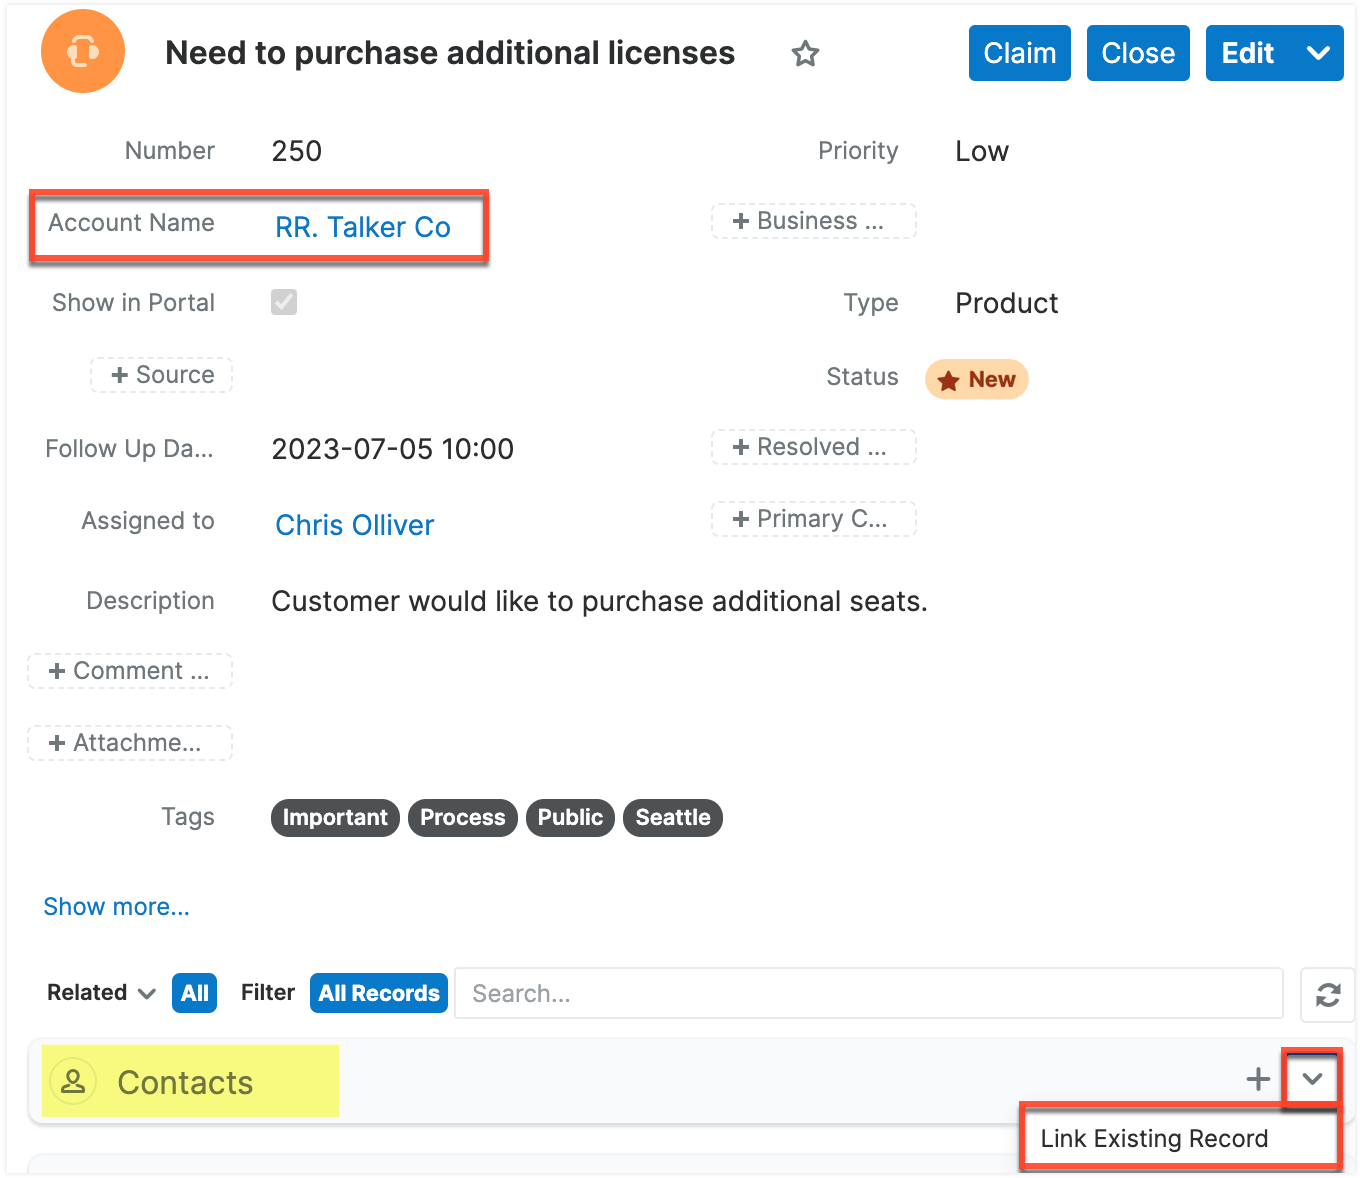Image resolution: width=1360 pixels, height=1178 pixels.
Task: Click the refresh subpanels icon
Action: pos(1327,995)
